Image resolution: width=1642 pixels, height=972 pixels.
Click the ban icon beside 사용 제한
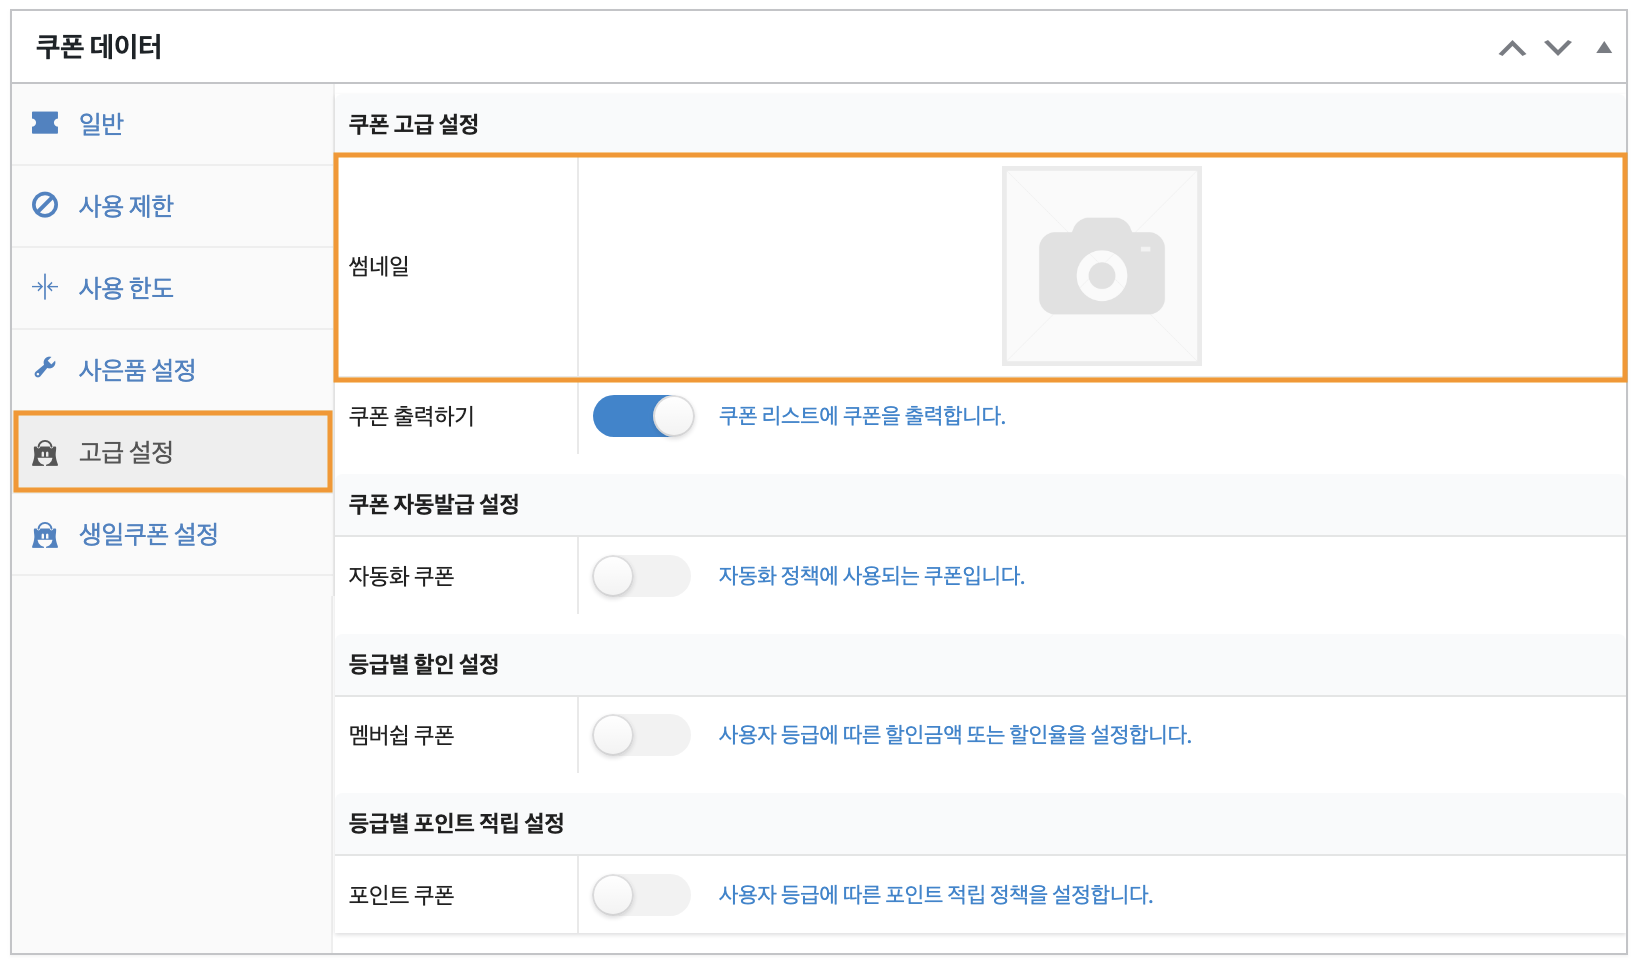pyautogui.click(x=45, y=205)
